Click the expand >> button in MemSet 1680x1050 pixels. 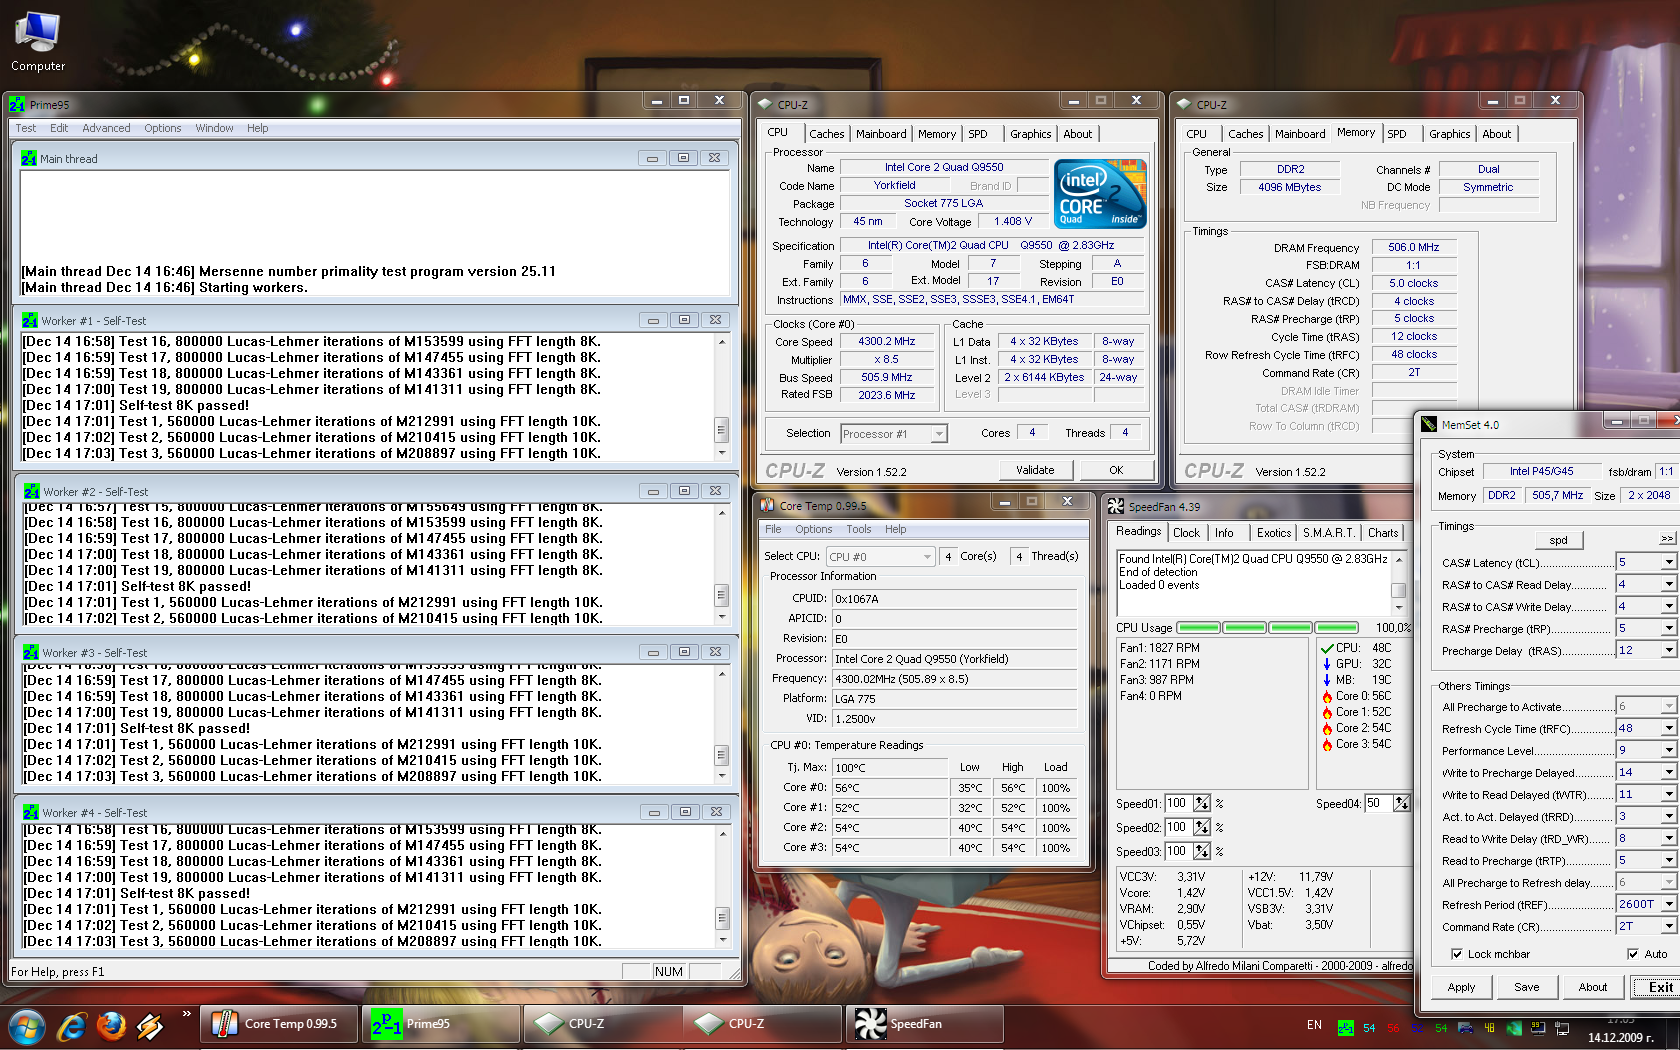[x=1667, y=538]
